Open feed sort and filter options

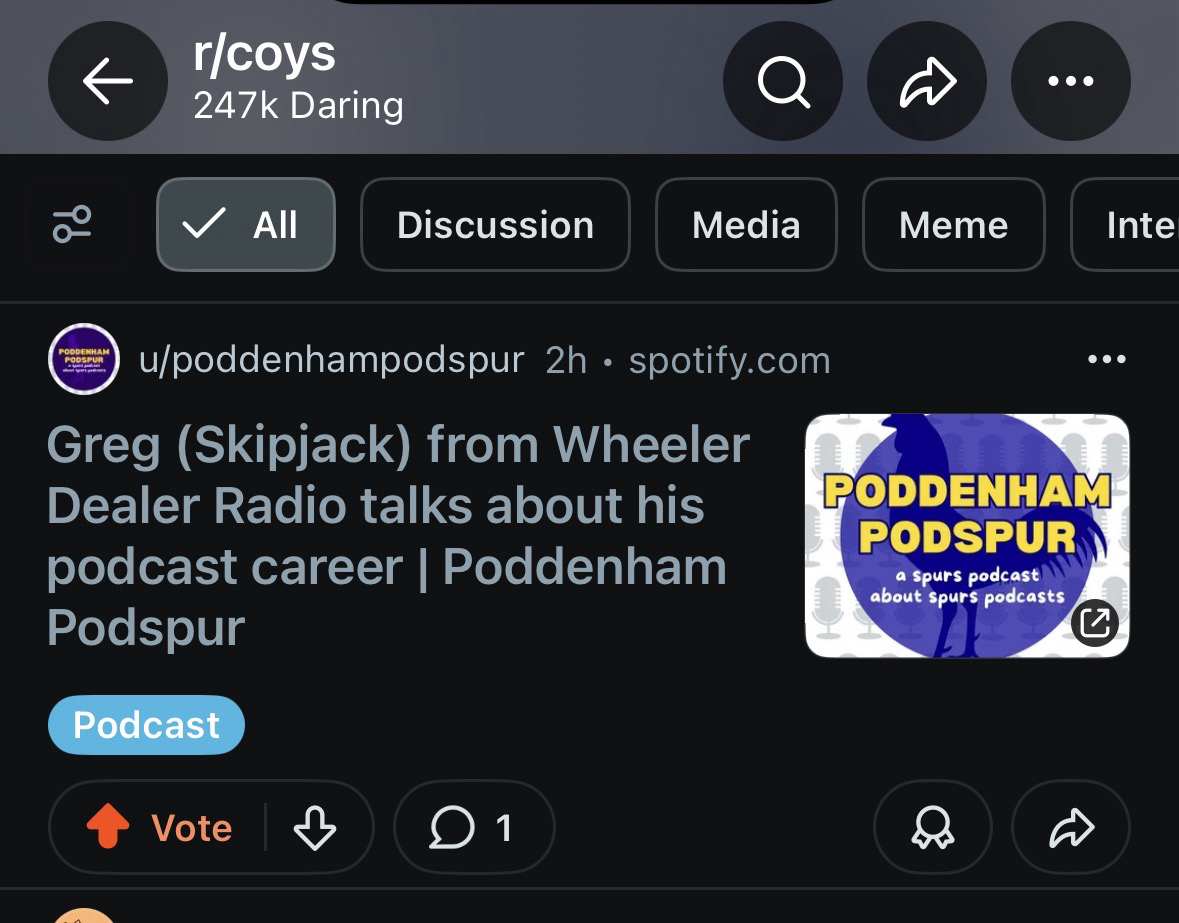click(x=72, y=225)
